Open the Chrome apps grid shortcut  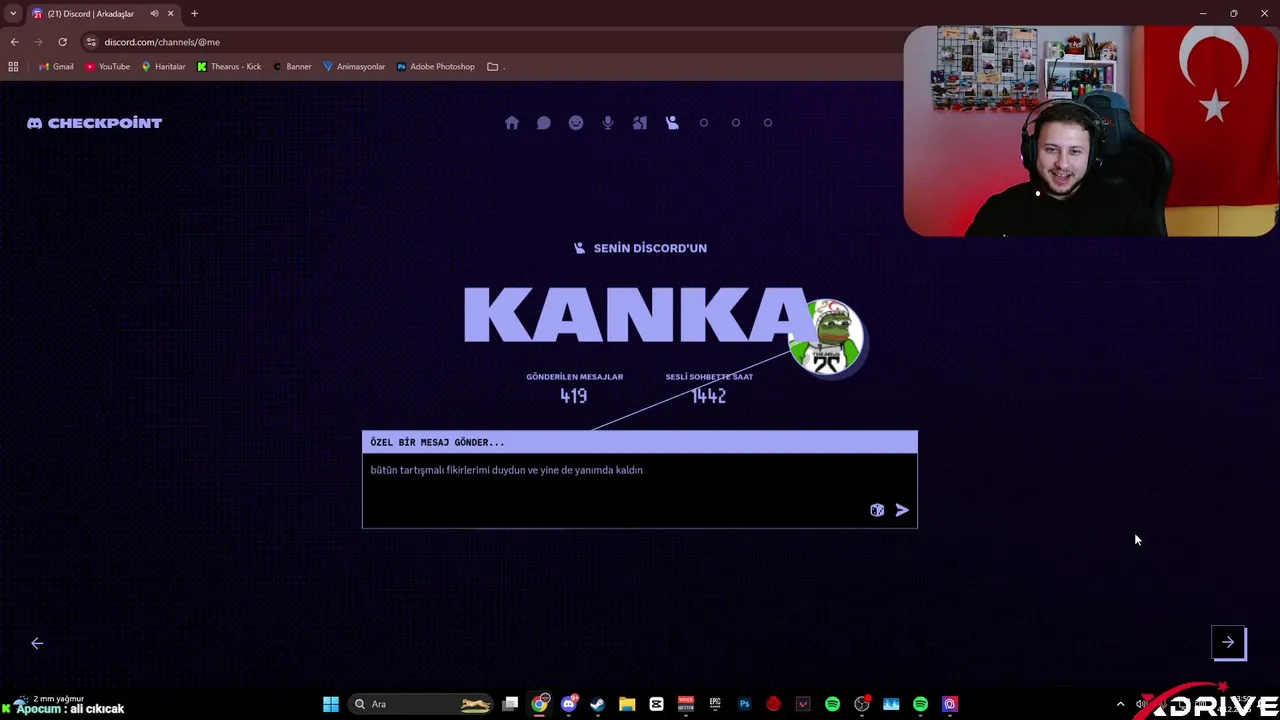pos(13,67)
